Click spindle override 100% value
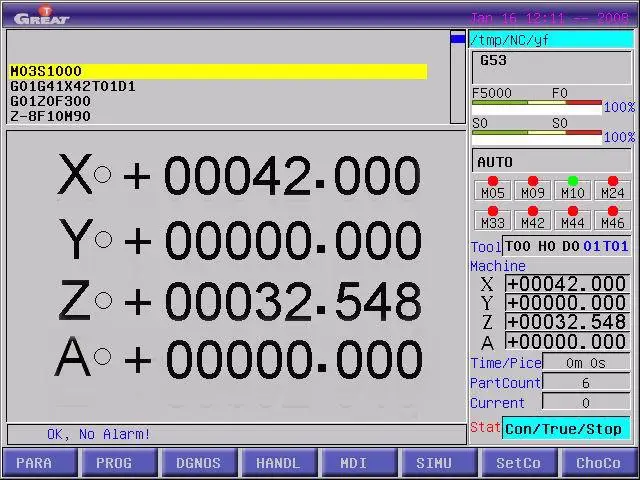This screenshot has height=480, width=640. click(619, 138)
